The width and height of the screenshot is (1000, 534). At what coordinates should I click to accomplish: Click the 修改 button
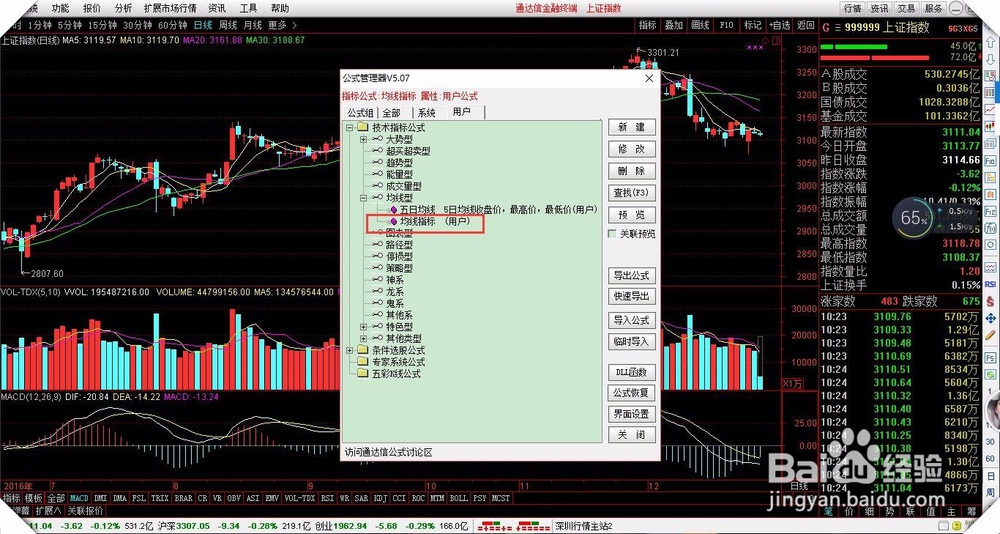(632, 149)
